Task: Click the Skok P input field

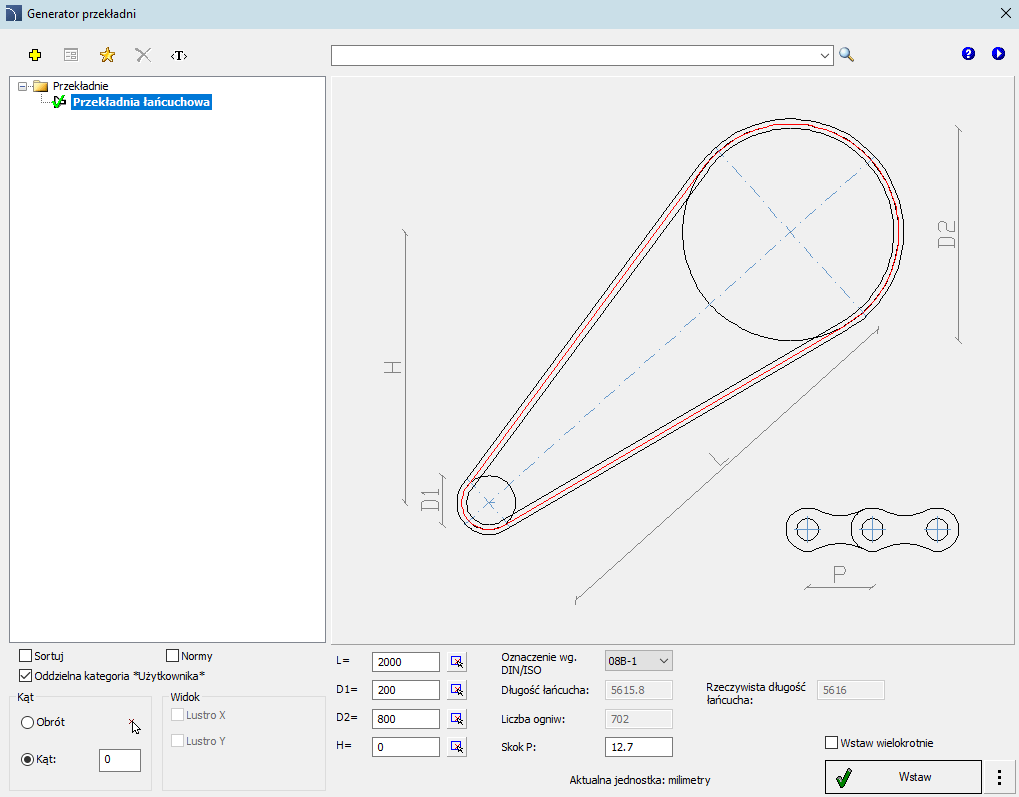Action: click(x=639, y=747)
